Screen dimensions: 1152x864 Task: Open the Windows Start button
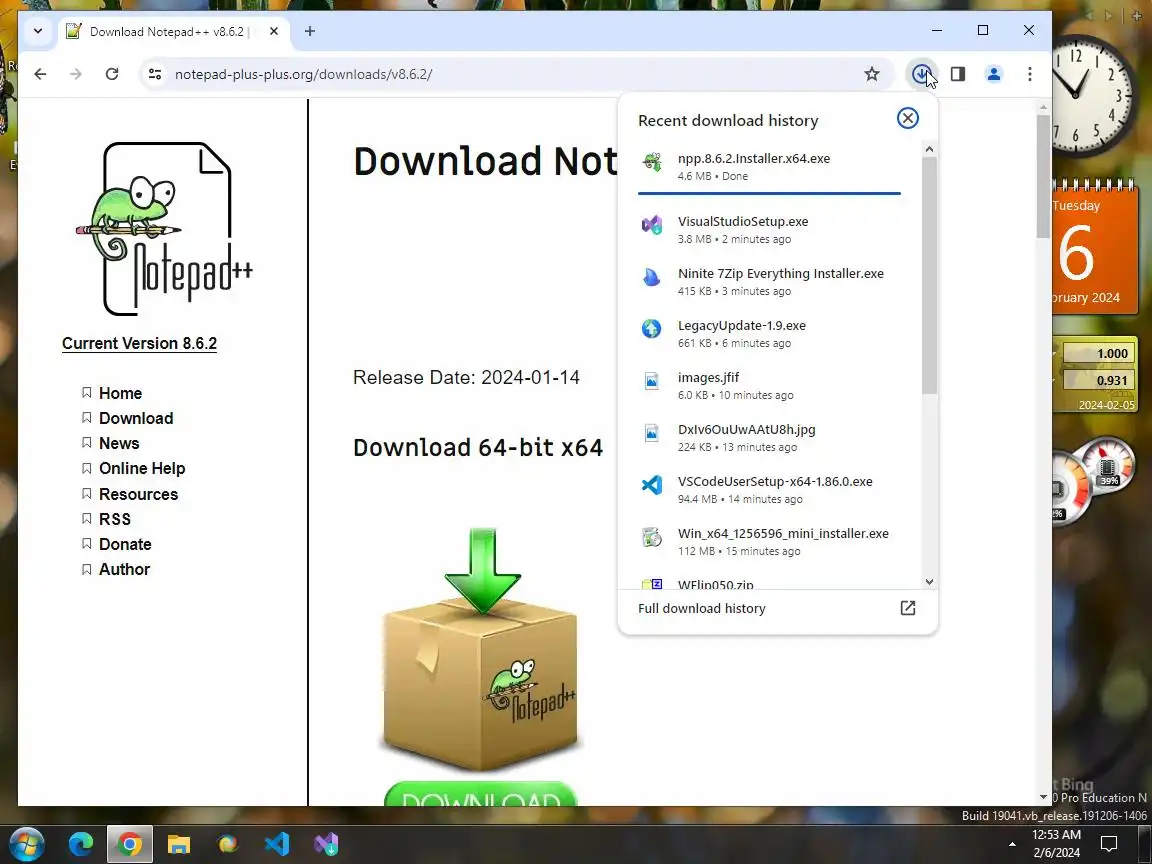26,844
